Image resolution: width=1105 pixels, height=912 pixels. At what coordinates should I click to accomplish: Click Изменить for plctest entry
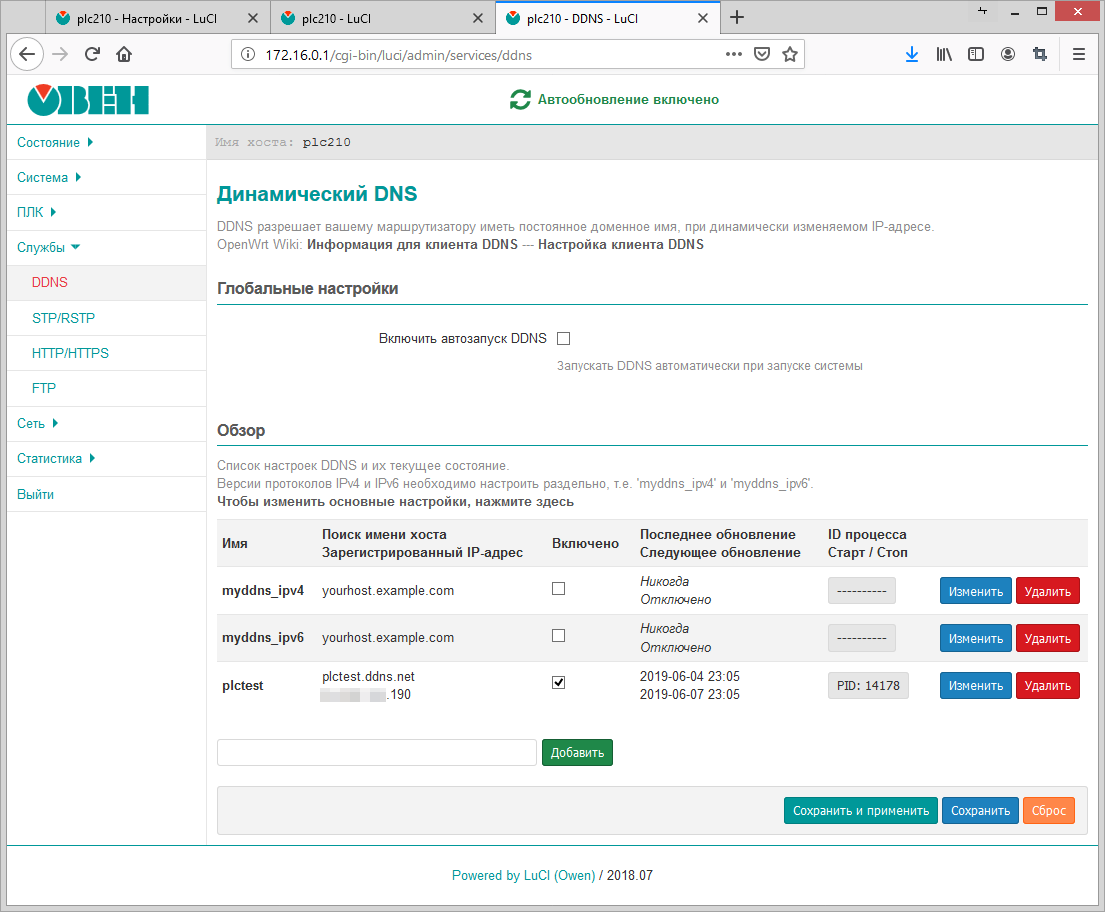(975, 686)
